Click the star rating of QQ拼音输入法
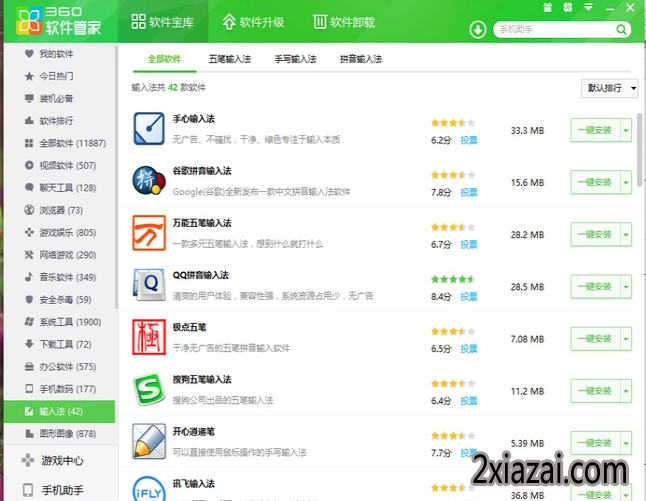The height and width of the screenshot is (501, 646). [453, 279]
